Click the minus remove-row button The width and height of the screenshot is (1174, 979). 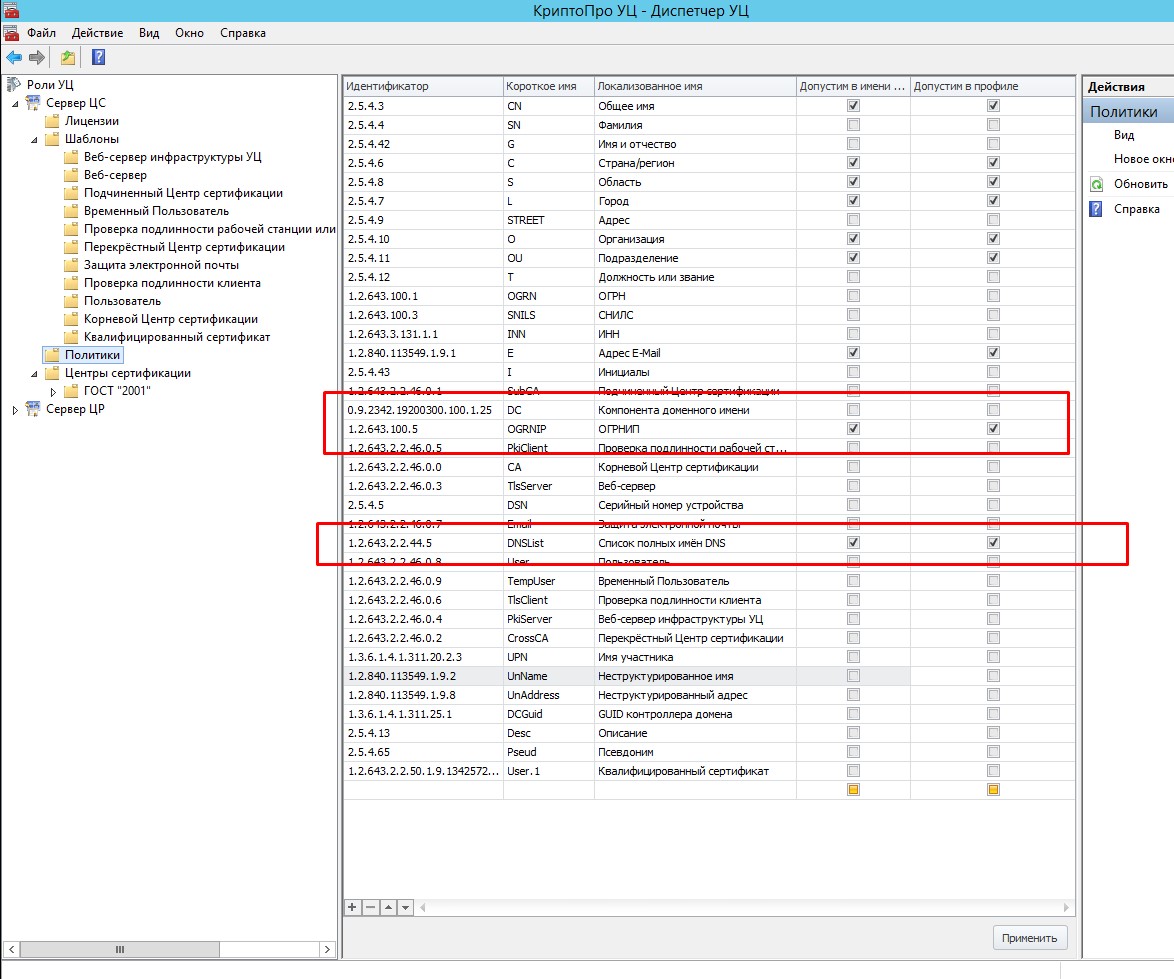tap(371, 907)
